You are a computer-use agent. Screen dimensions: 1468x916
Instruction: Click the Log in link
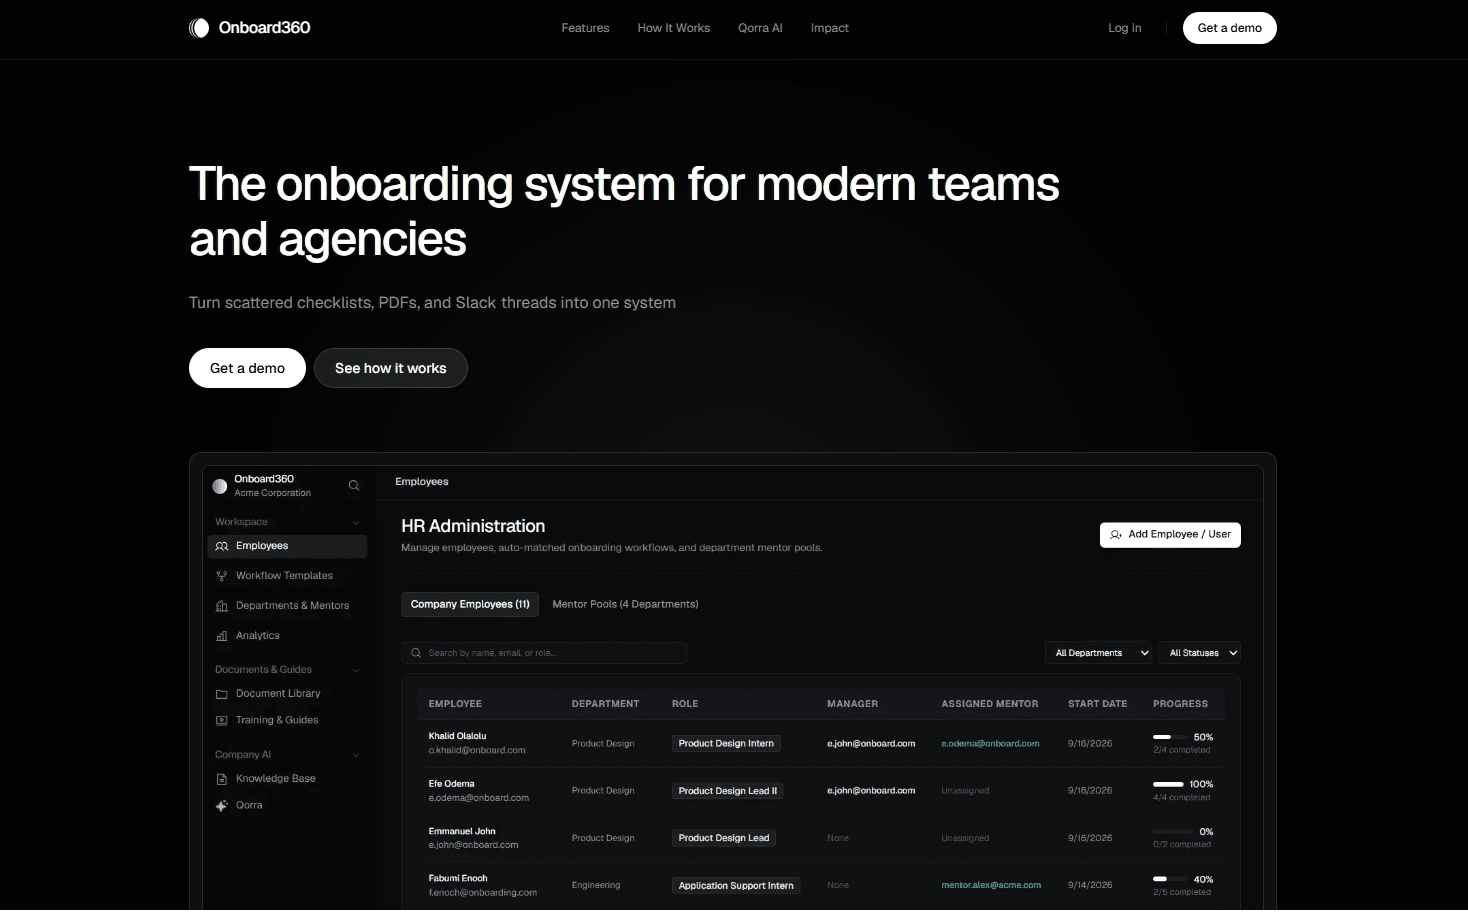tap(1125, 28)
